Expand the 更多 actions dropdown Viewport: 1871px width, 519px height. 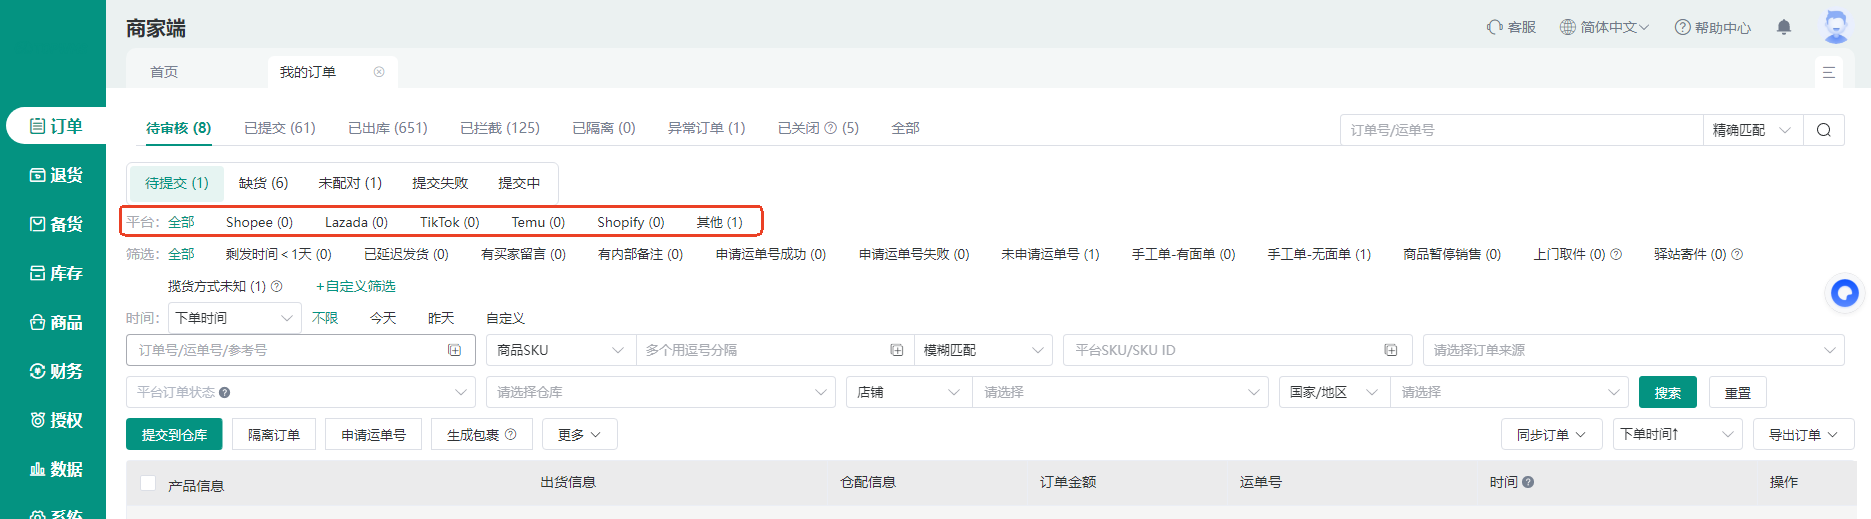point(579,435)
